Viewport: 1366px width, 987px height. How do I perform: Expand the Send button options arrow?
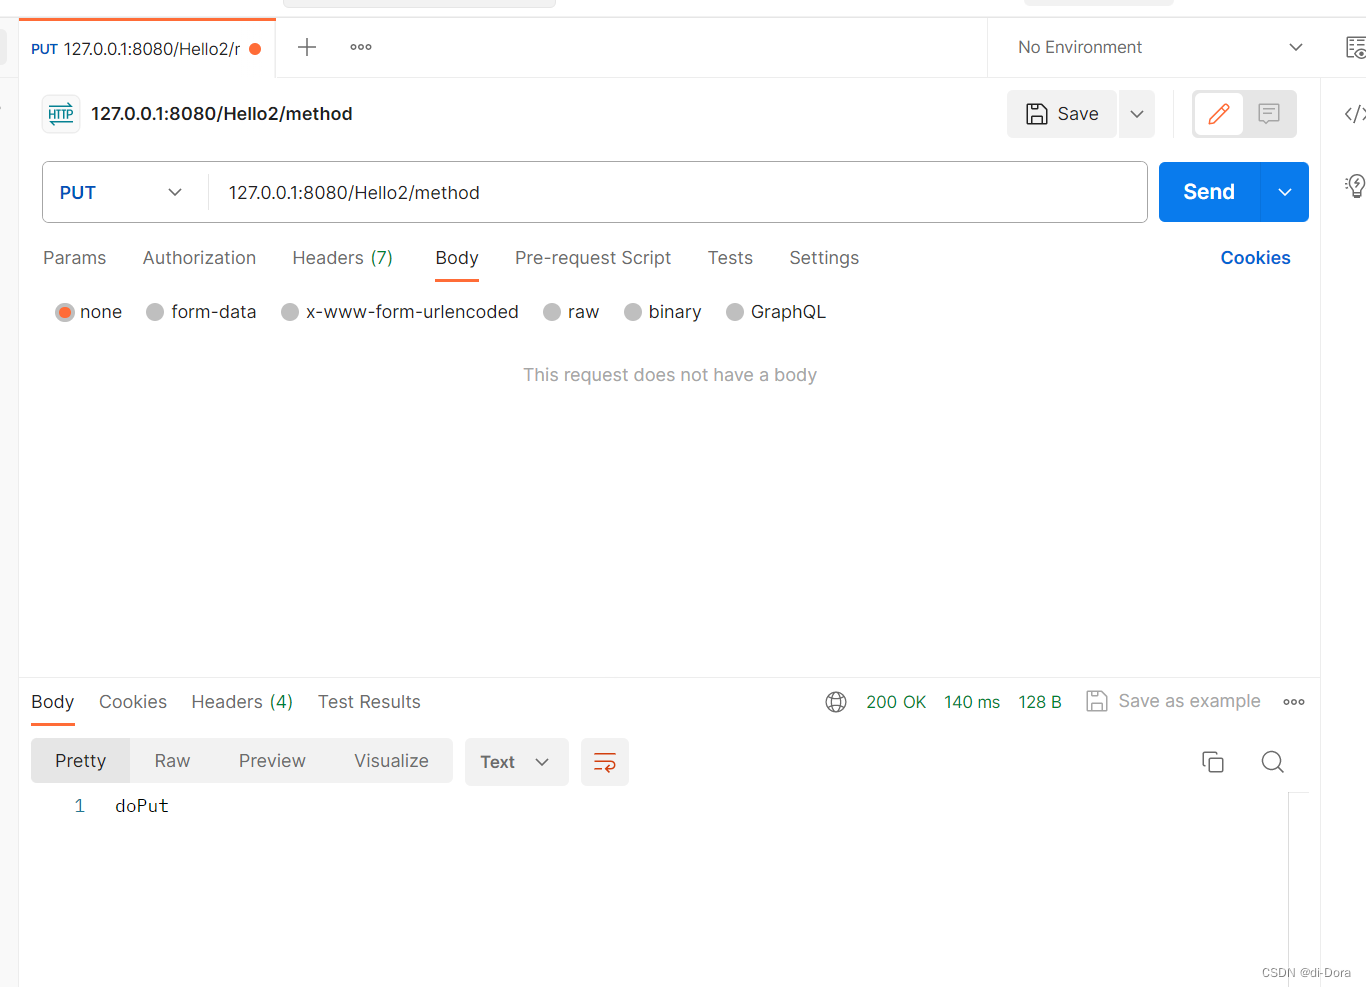pos(1285,192)
